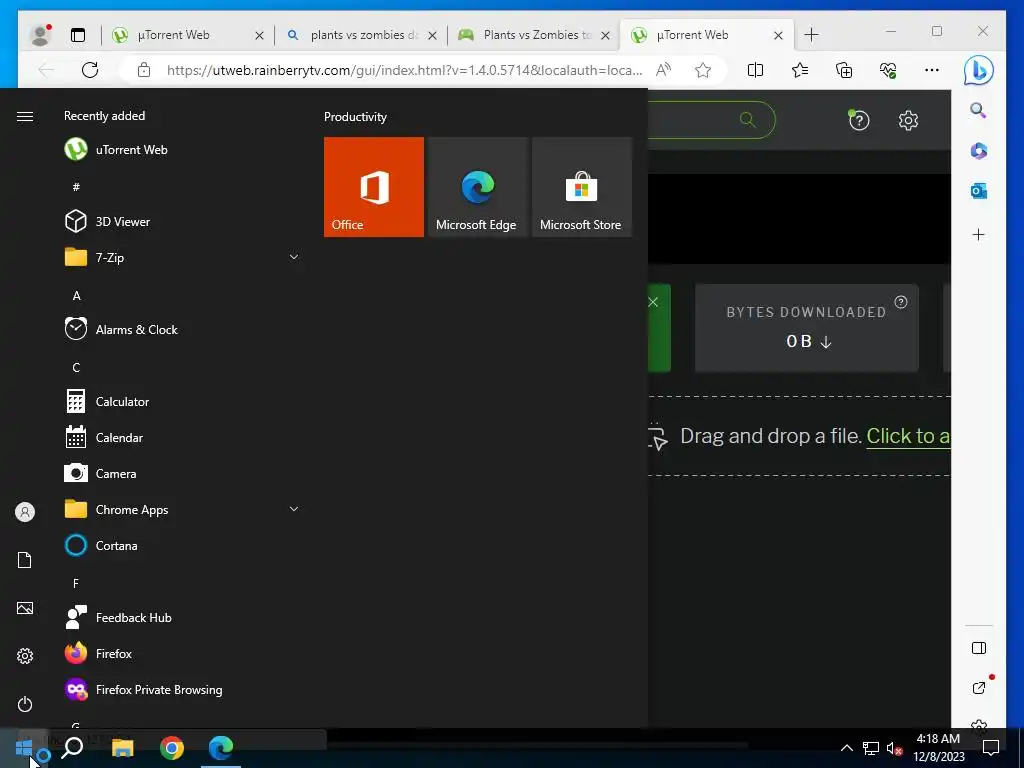Screen dimensions: 1024x768
Task: Open Edge tab actions menu
Action: tap(78, 35)
